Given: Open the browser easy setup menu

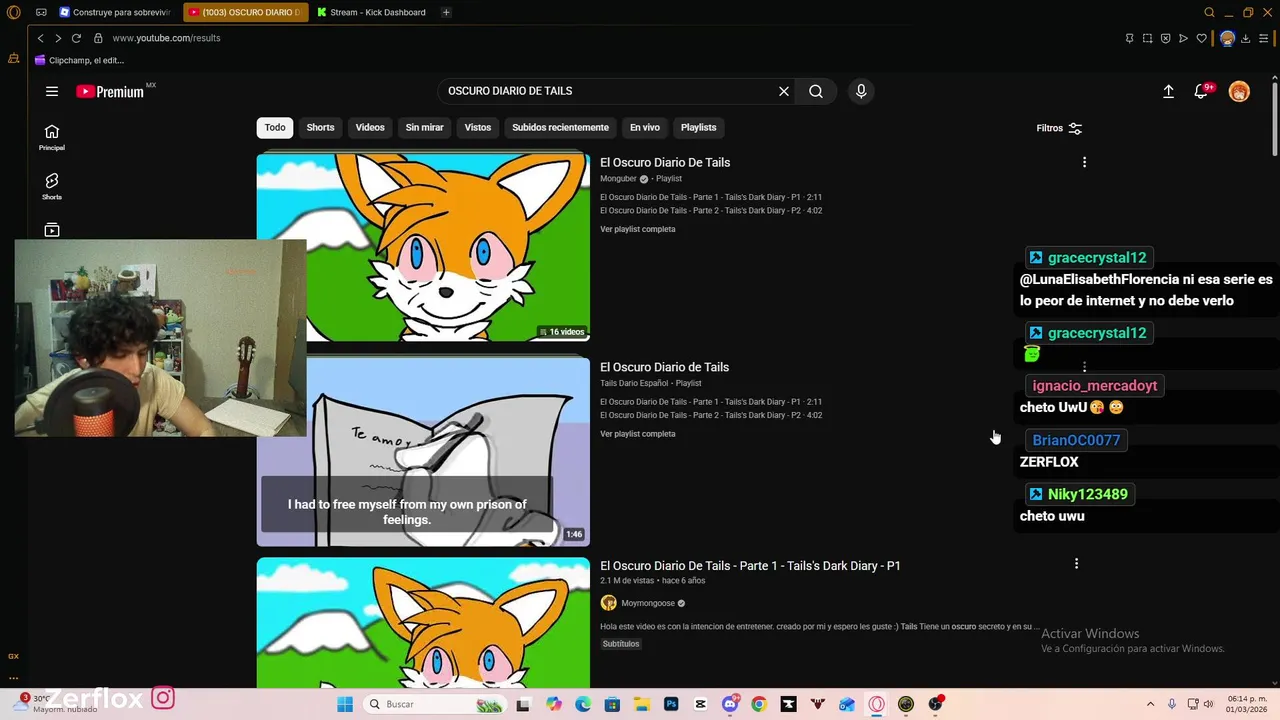Looking at the screenshot, I should tap(1264, 38).
